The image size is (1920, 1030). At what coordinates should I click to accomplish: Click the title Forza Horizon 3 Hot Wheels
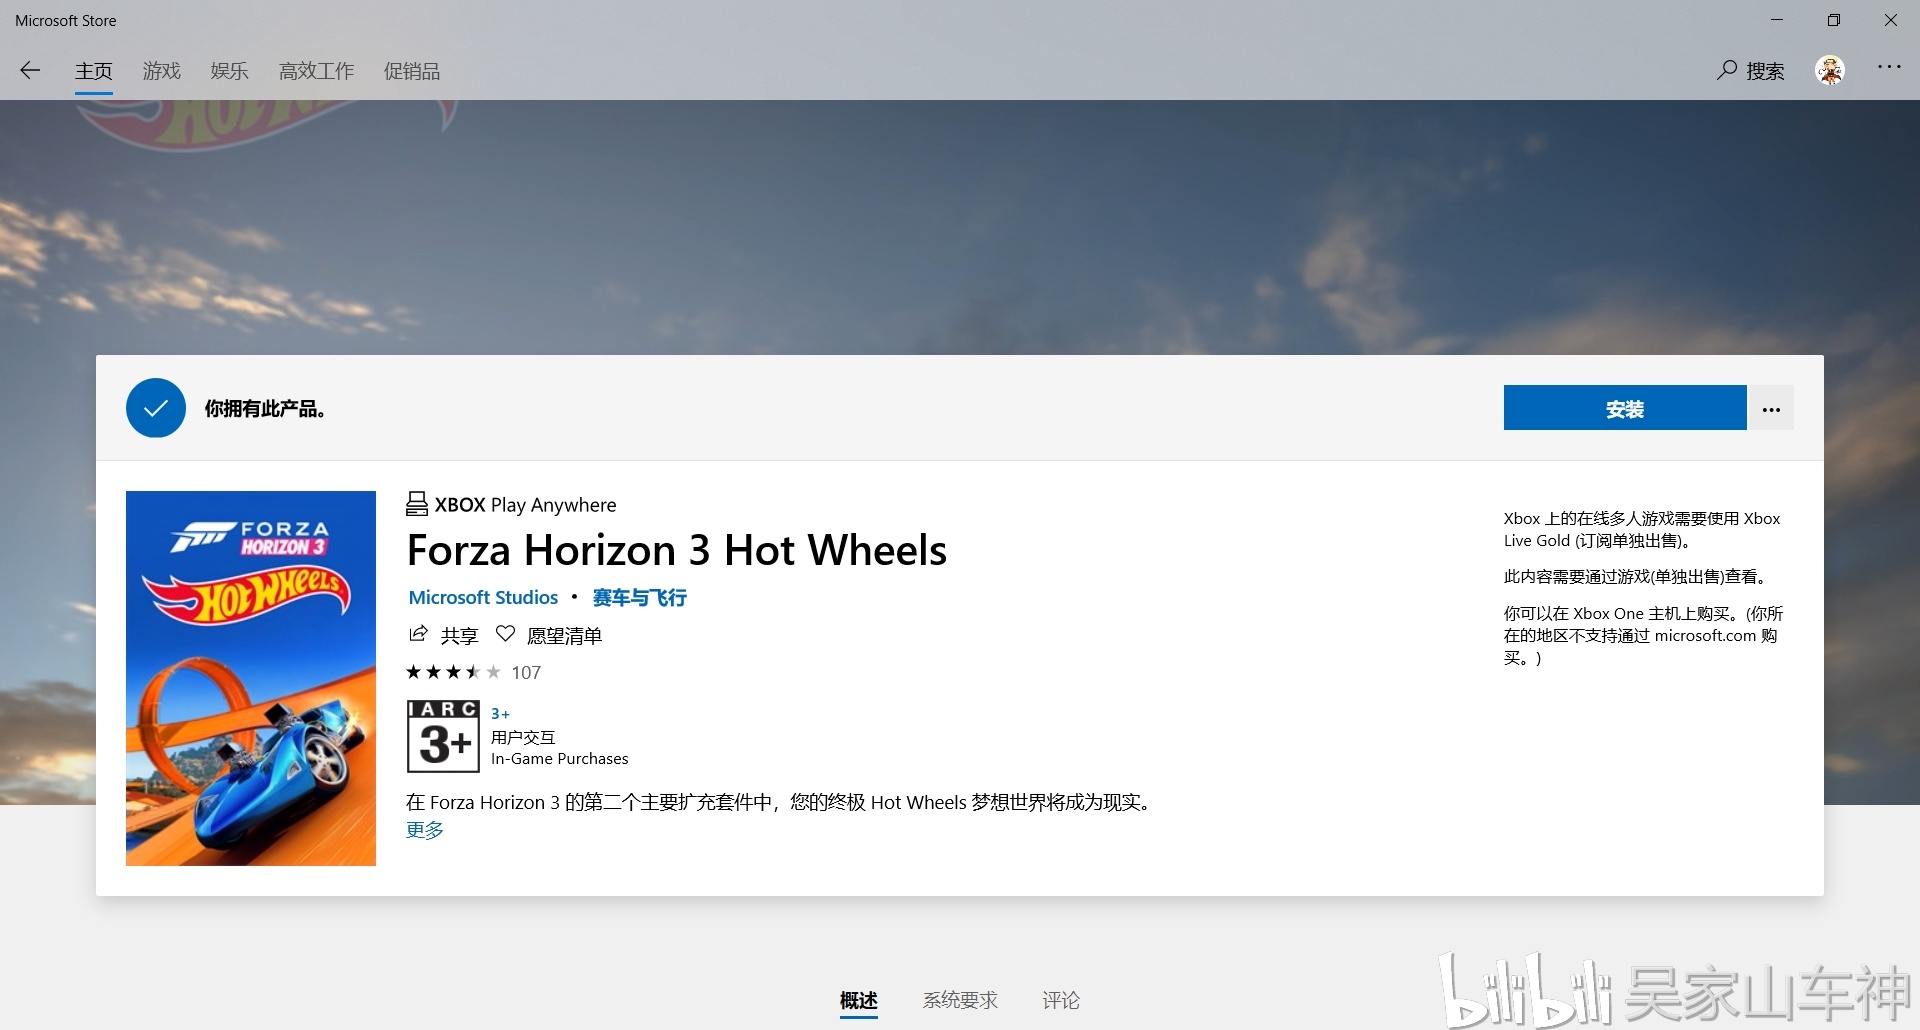(677, 550)
